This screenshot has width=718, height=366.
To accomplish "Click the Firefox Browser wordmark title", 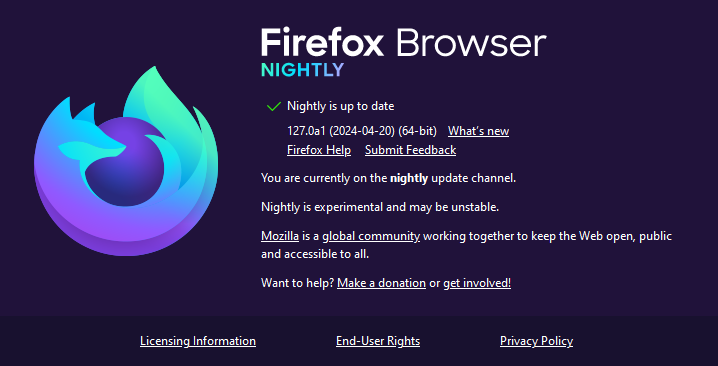I will (403, 43).
